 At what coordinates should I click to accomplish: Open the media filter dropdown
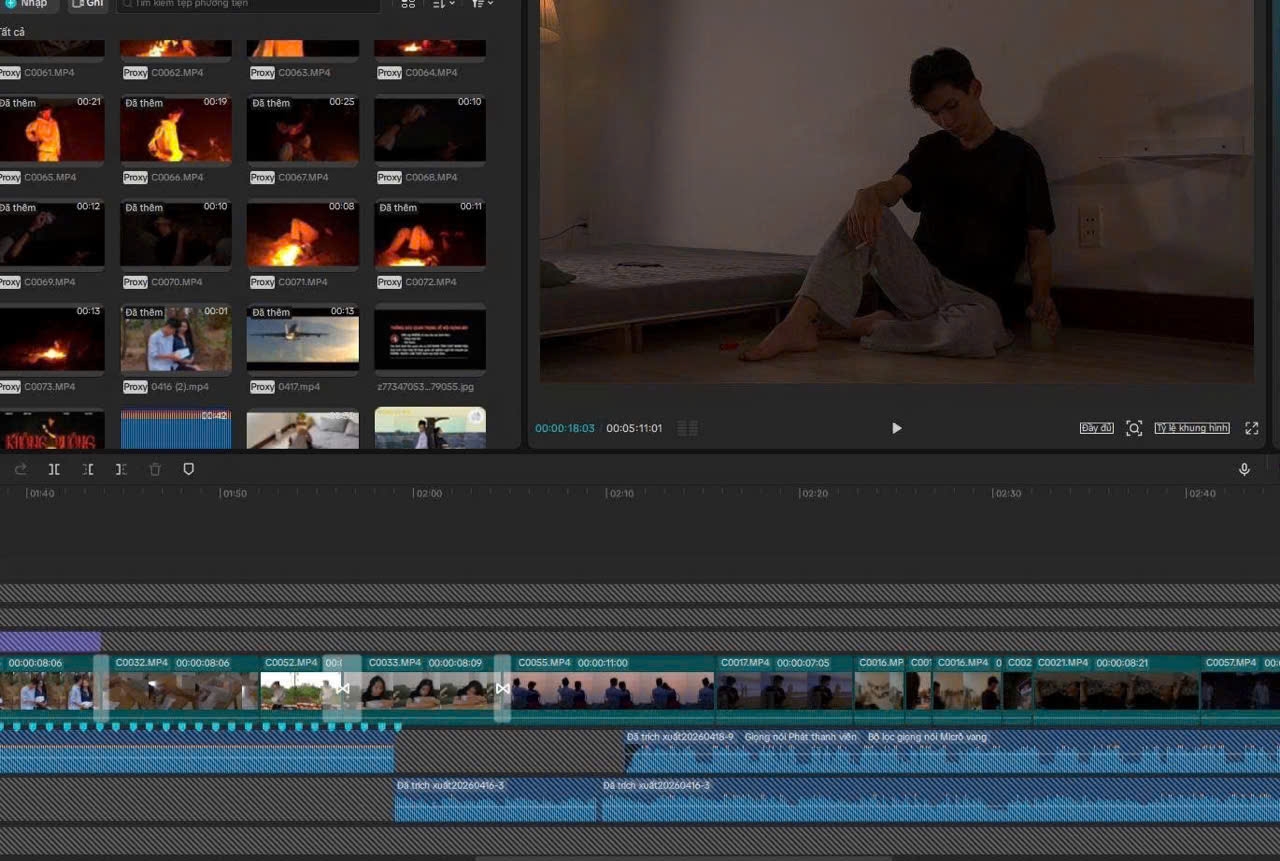(482, 4)
